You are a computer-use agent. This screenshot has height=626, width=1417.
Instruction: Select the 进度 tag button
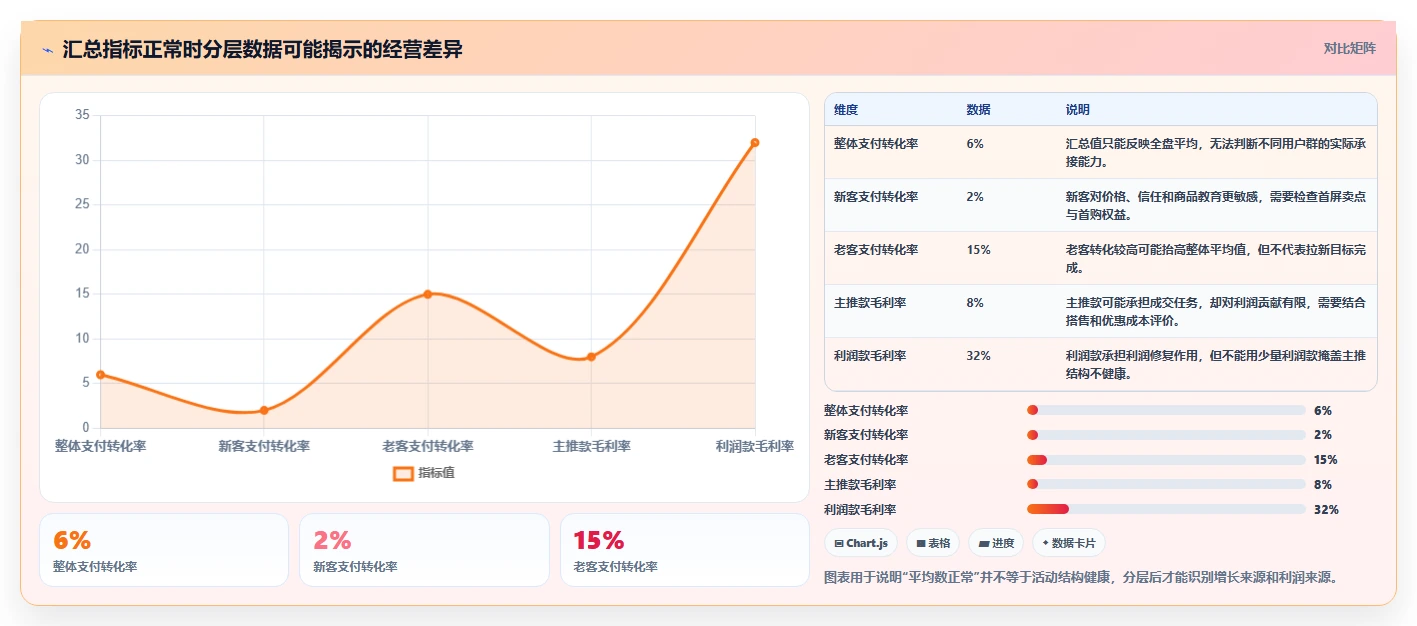995,543
